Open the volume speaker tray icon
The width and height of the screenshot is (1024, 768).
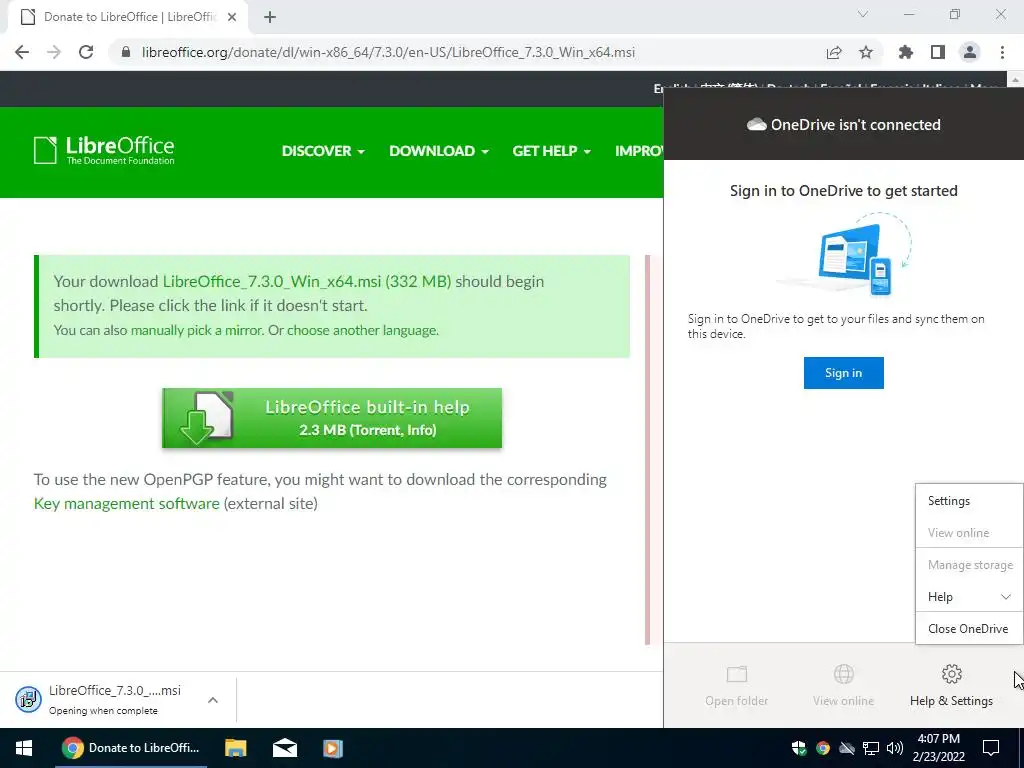tap(895, 748)
